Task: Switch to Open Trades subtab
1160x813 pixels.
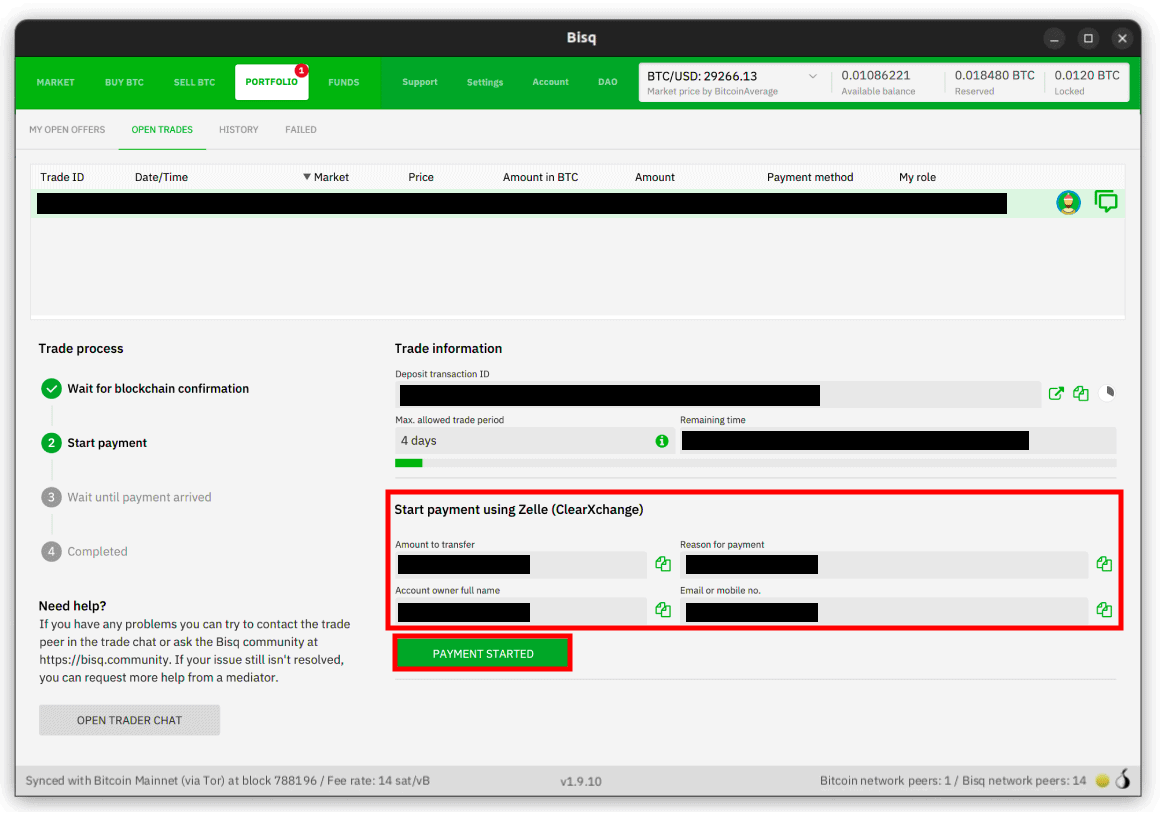Action: [162, 129]
